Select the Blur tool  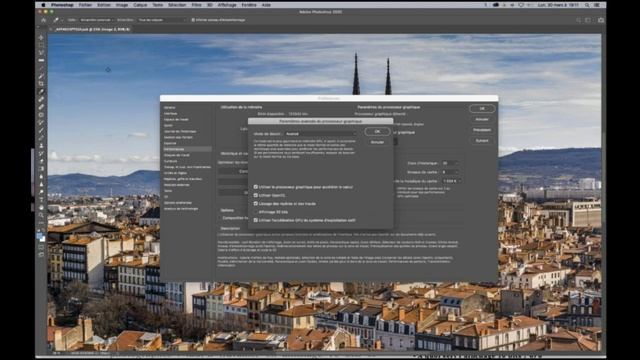[41, 177]
